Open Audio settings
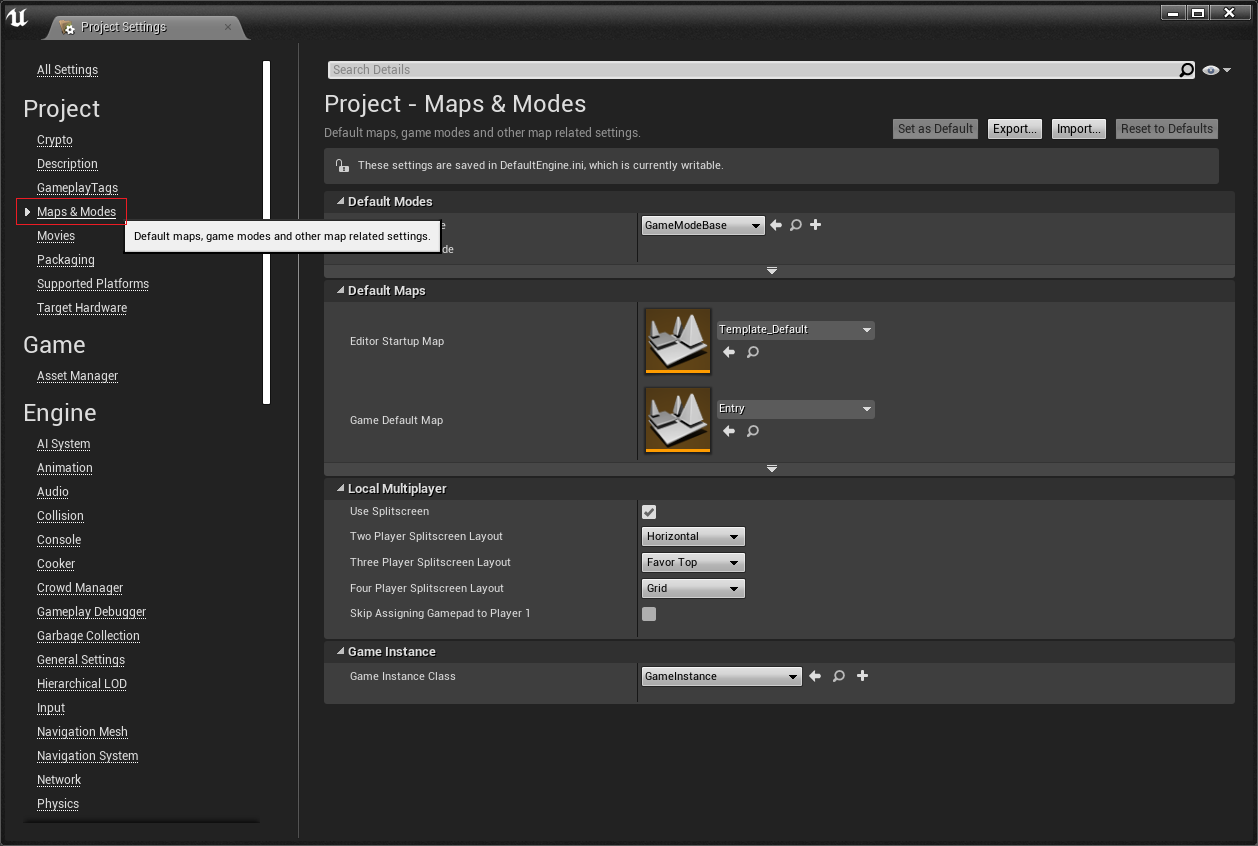 (53, 492)
